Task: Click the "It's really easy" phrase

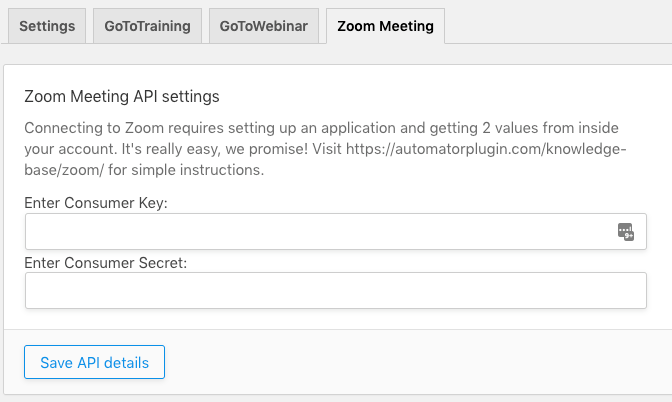Action: (x=171, y=149)
